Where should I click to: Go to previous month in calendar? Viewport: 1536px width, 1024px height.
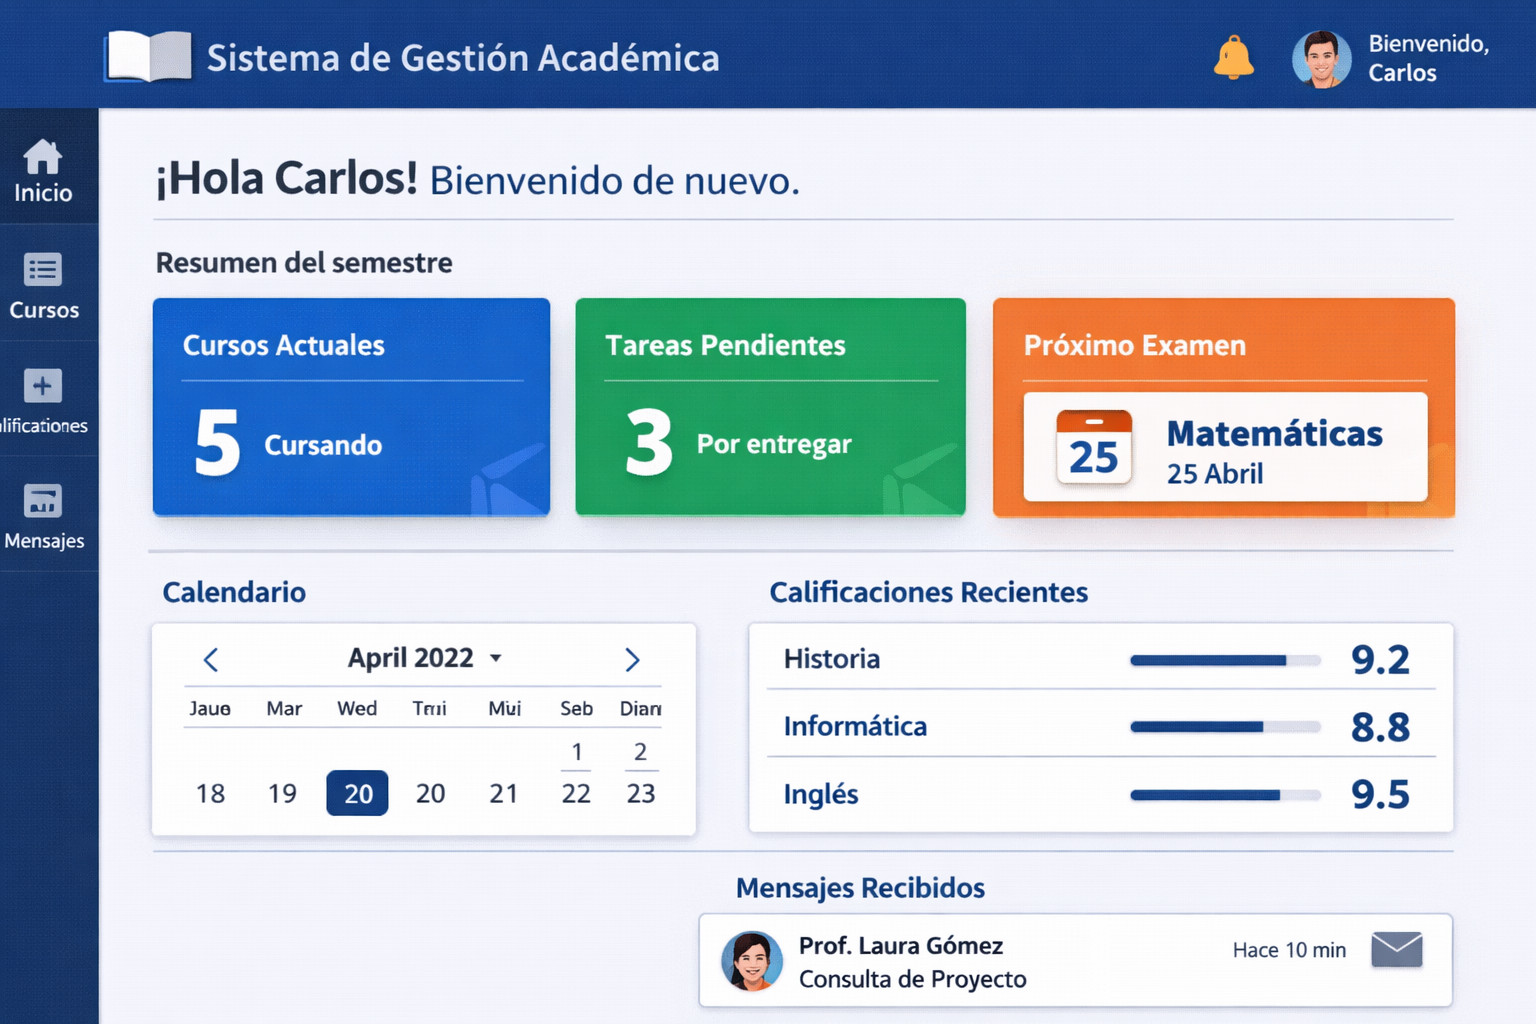click(211, 659)
